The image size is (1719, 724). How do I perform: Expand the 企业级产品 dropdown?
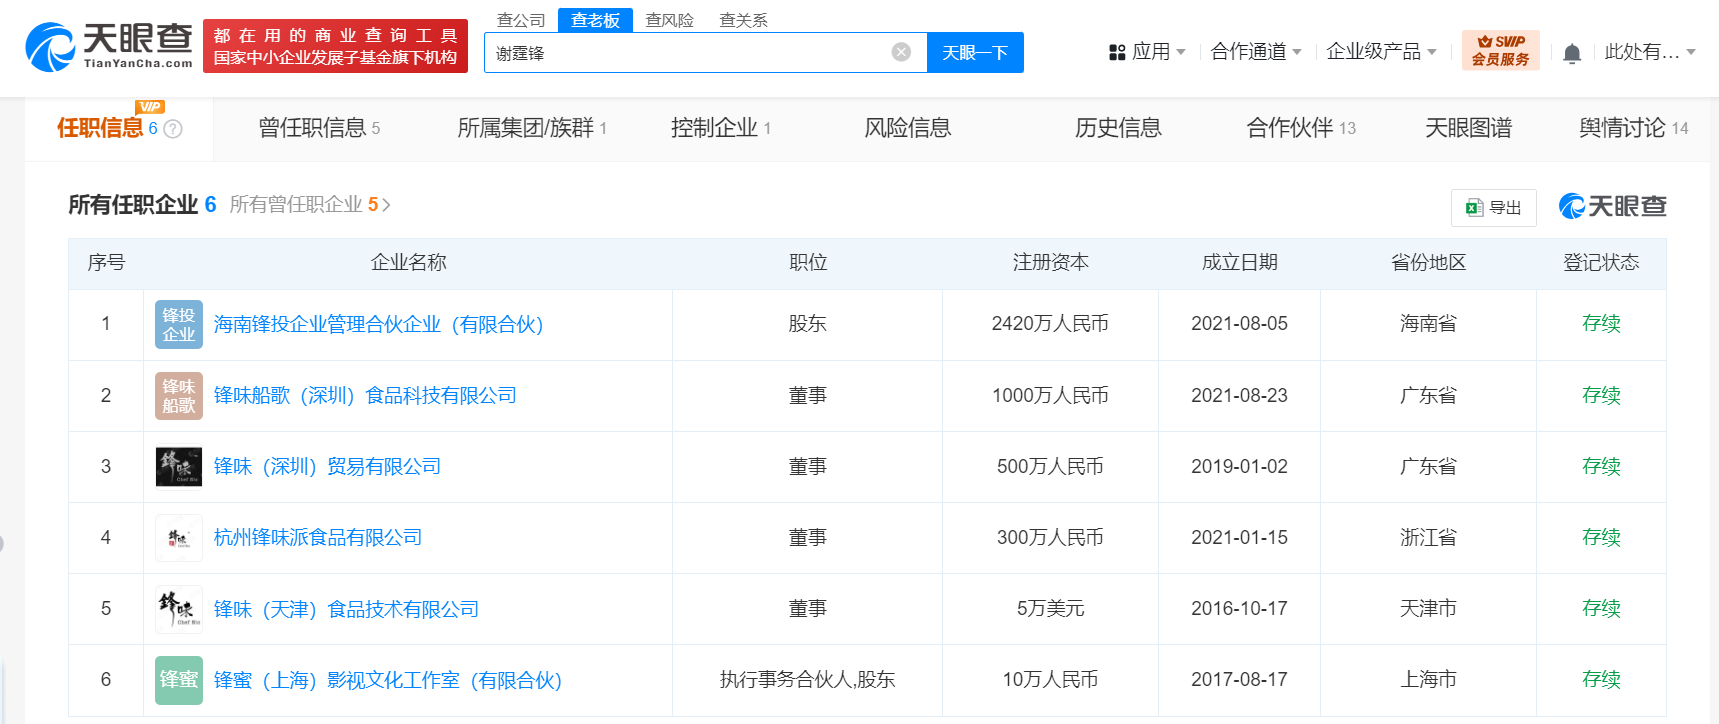point(1381,52)
